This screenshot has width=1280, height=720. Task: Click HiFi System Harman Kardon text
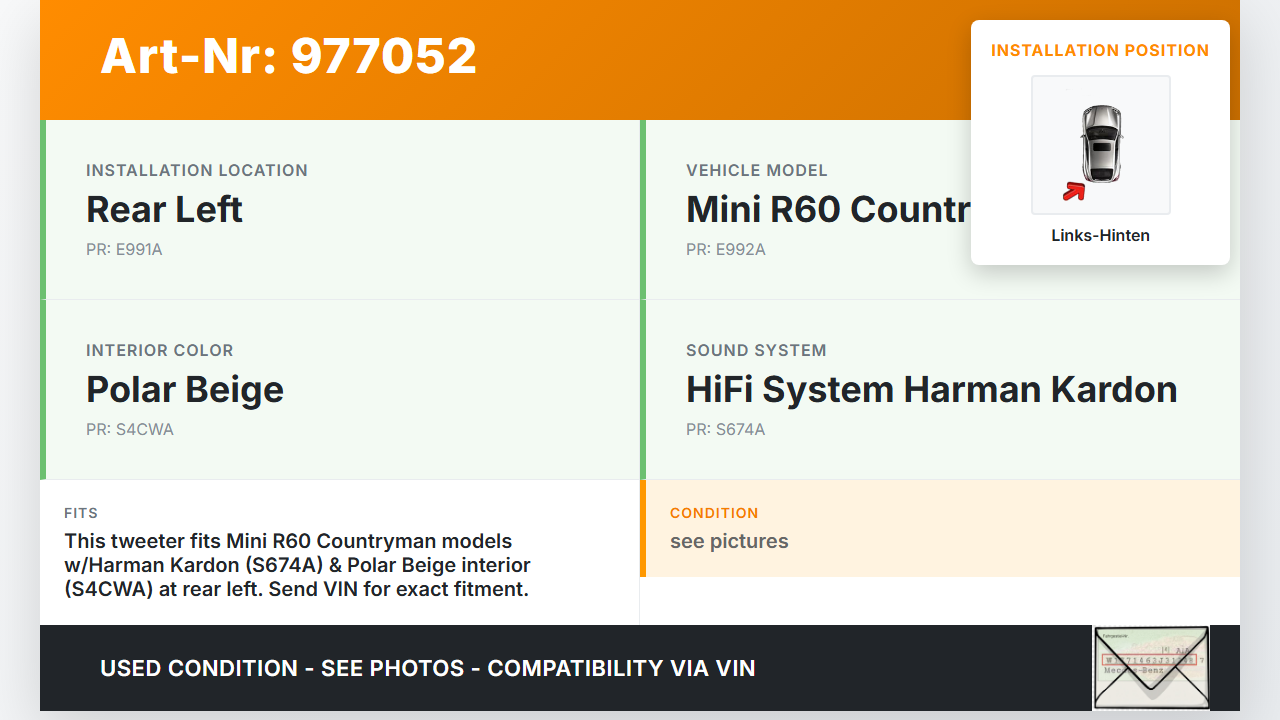pyautogui.click(x=931, y=389)
